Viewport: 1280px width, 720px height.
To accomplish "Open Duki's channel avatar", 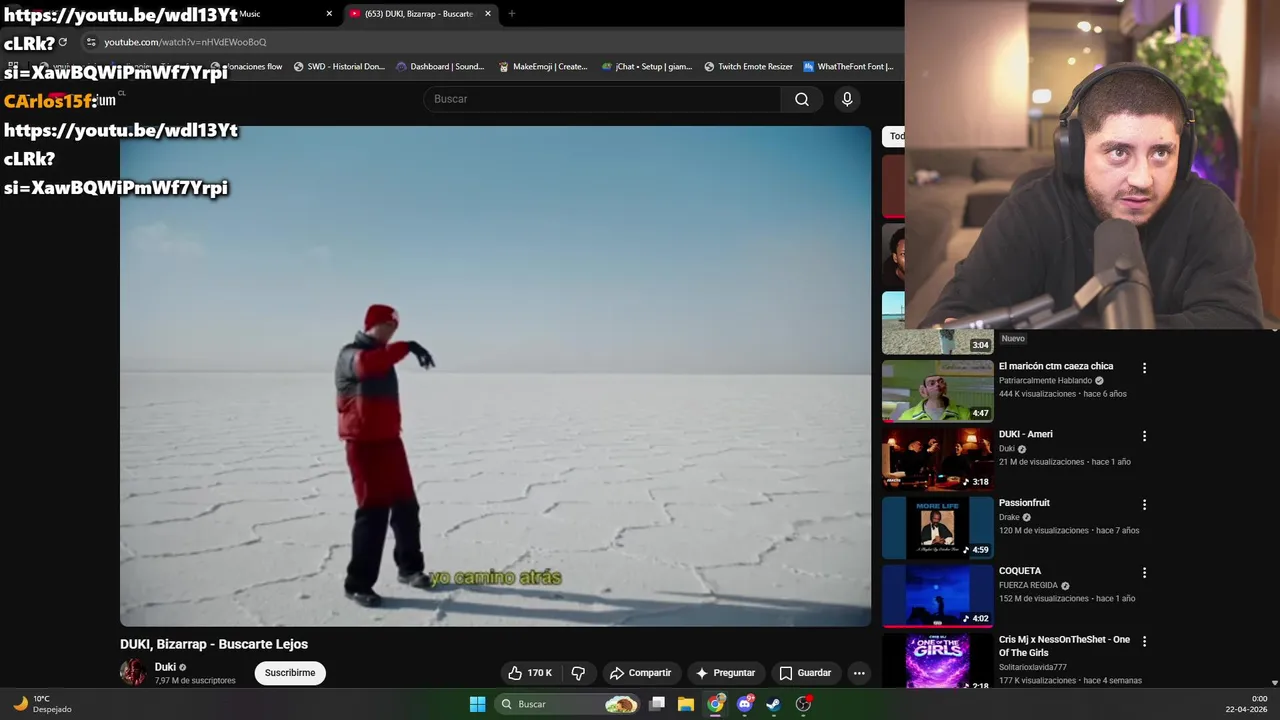I will click(x=133, y=672).
